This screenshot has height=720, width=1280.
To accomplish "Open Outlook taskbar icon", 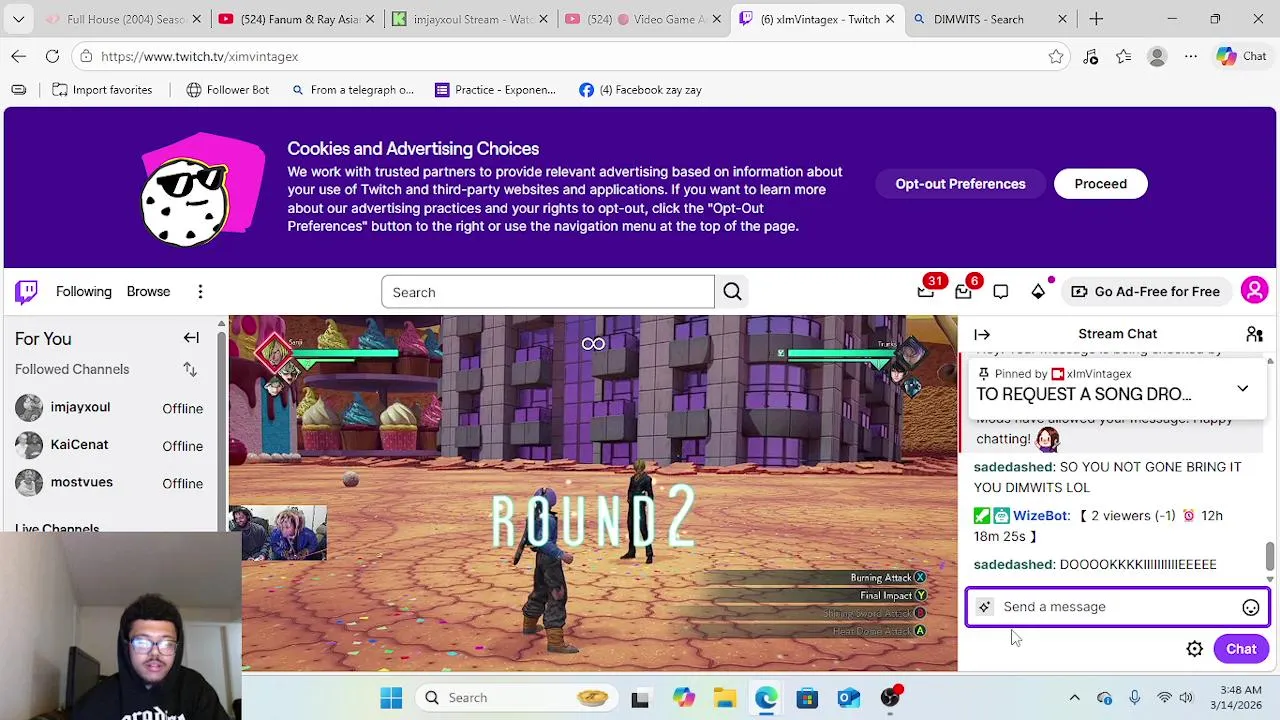I will tap(849, 698).
